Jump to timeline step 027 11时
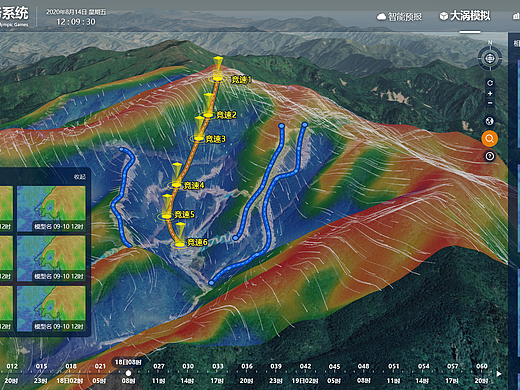 point(159,373)
